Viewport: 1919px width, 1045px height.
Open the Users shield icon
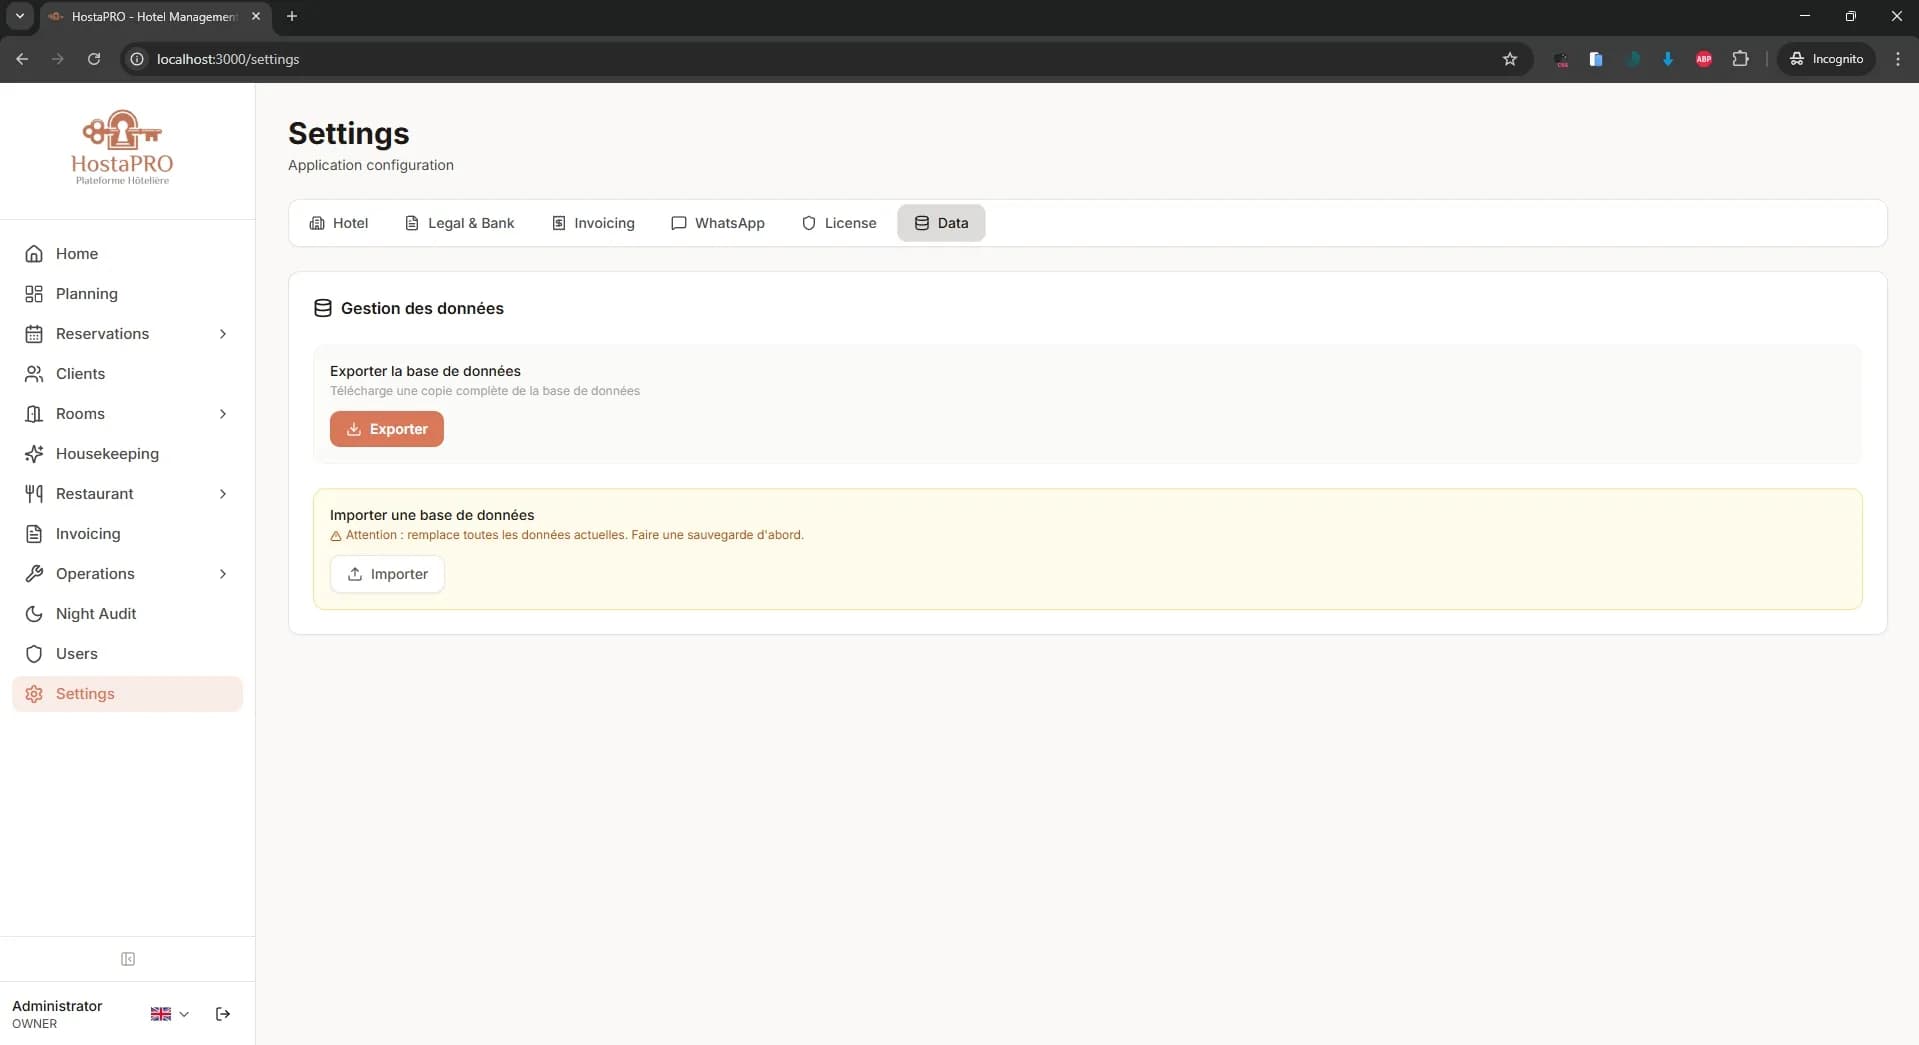click(33, 654)
